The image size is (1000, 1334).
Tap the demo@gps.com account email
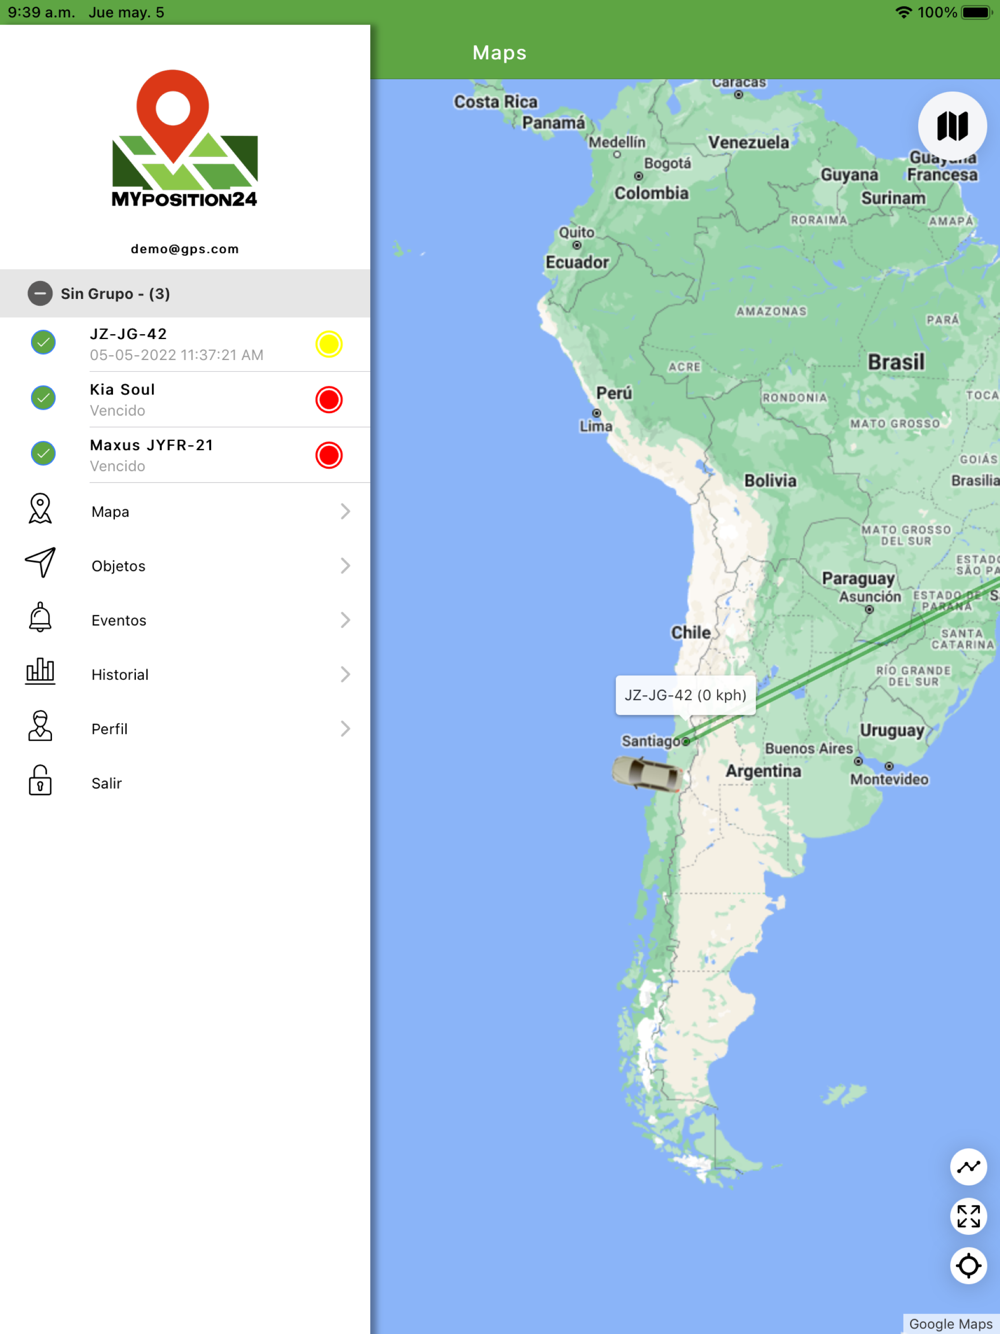pos(185,249)
